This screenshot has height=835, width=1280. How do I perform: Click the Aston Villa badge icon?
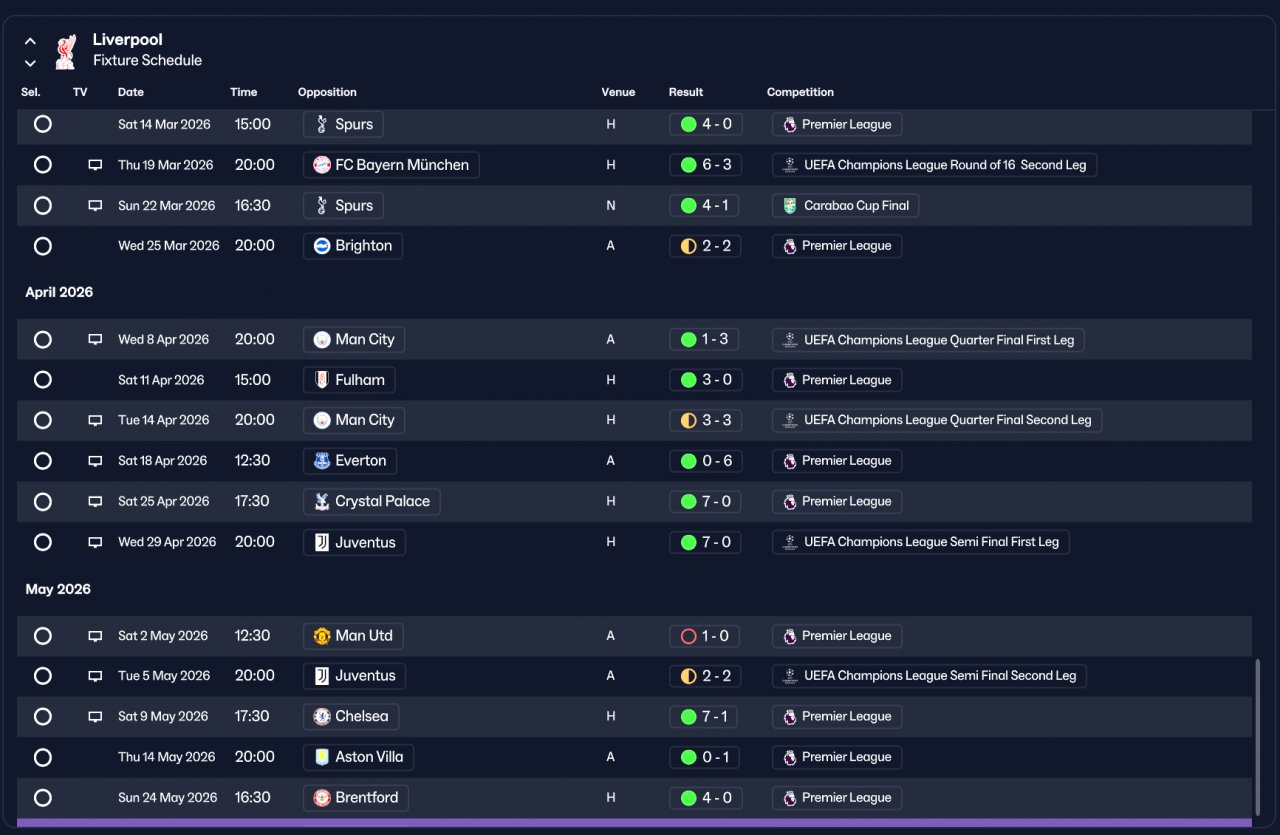coord(322,757)
